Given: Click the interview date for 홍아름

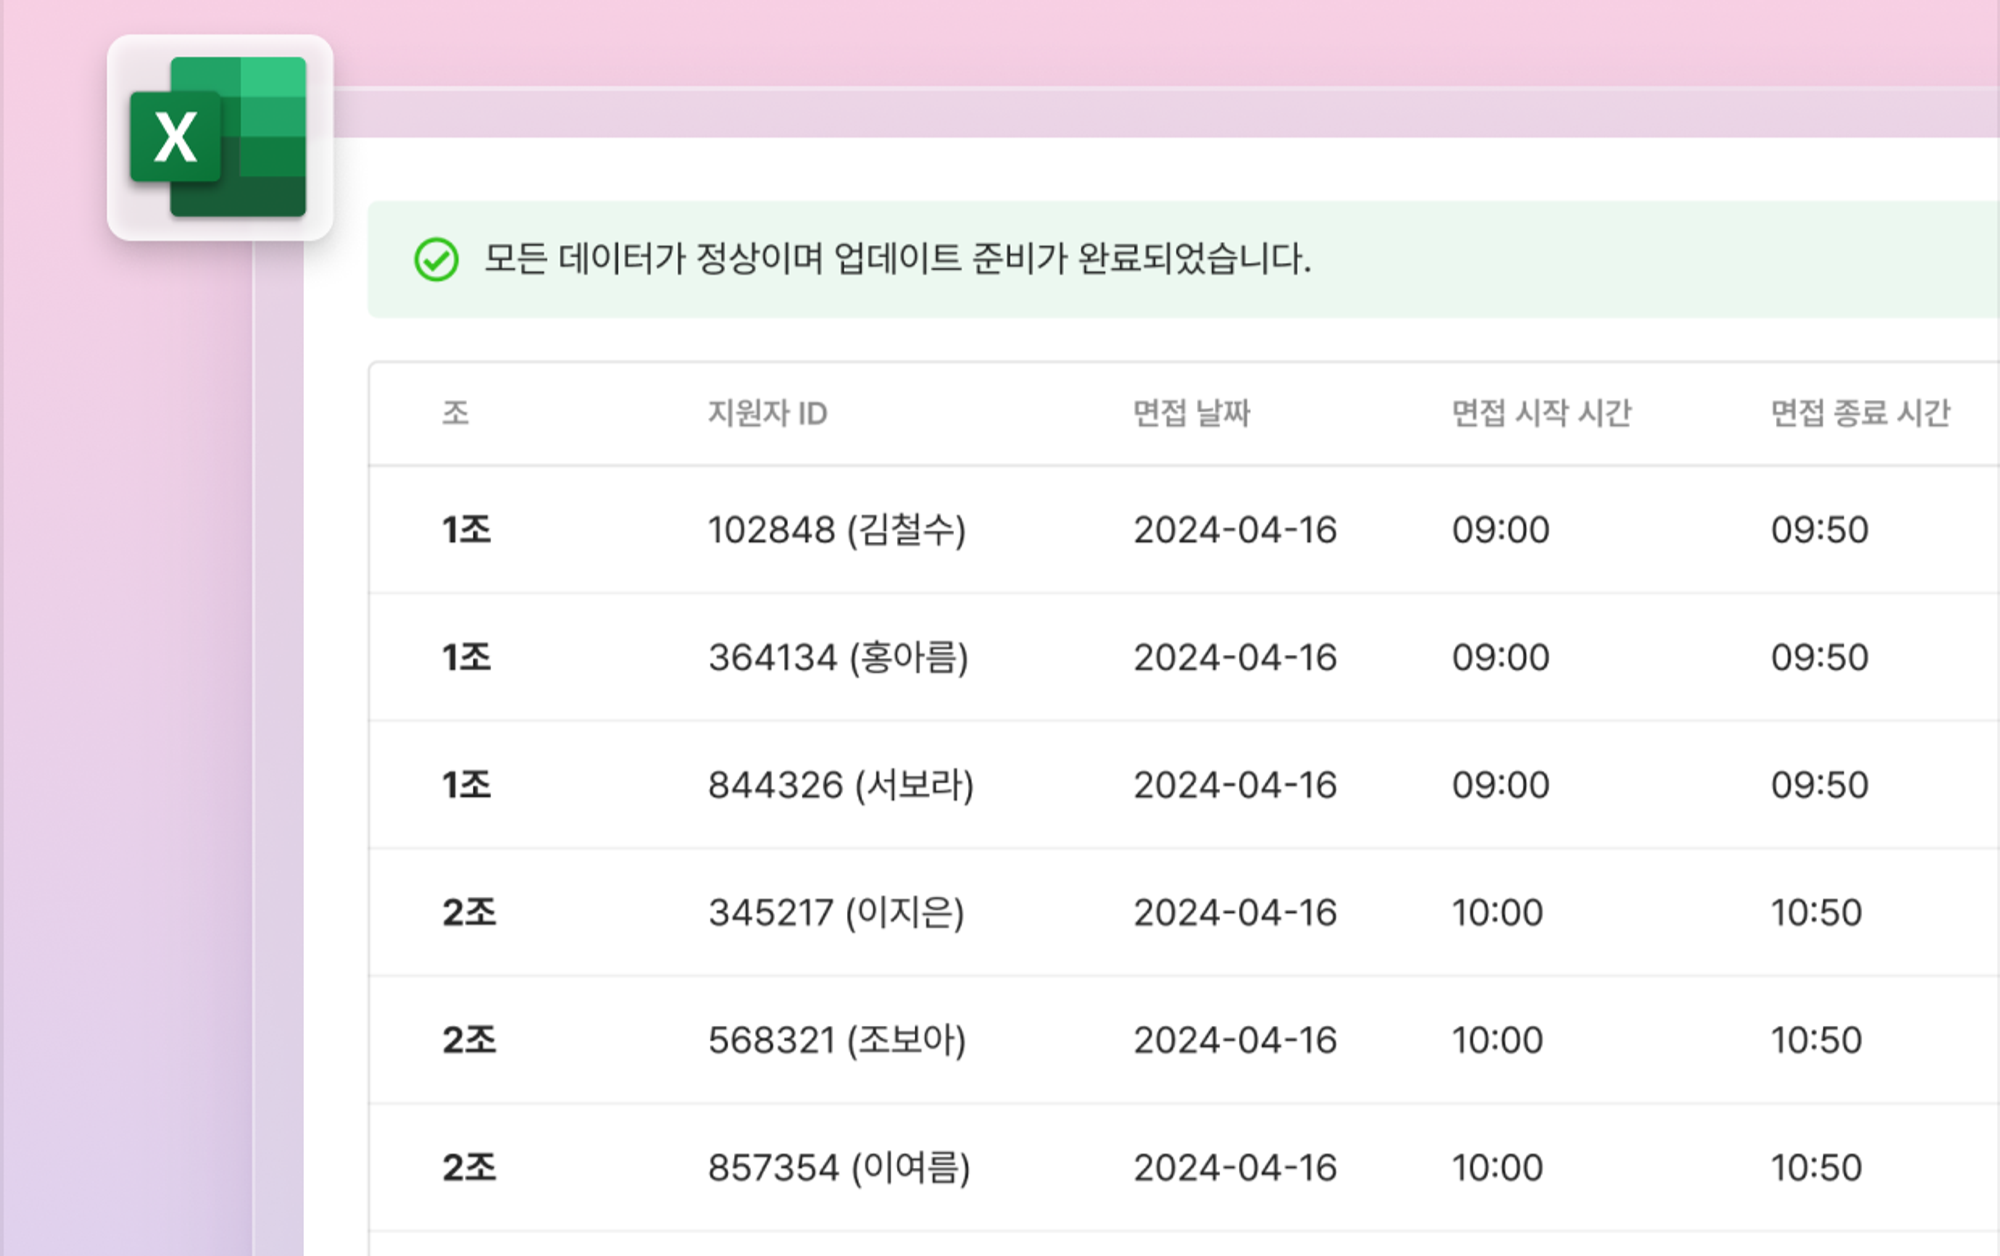Looking at the screenshot, I should pos(1234,658).
